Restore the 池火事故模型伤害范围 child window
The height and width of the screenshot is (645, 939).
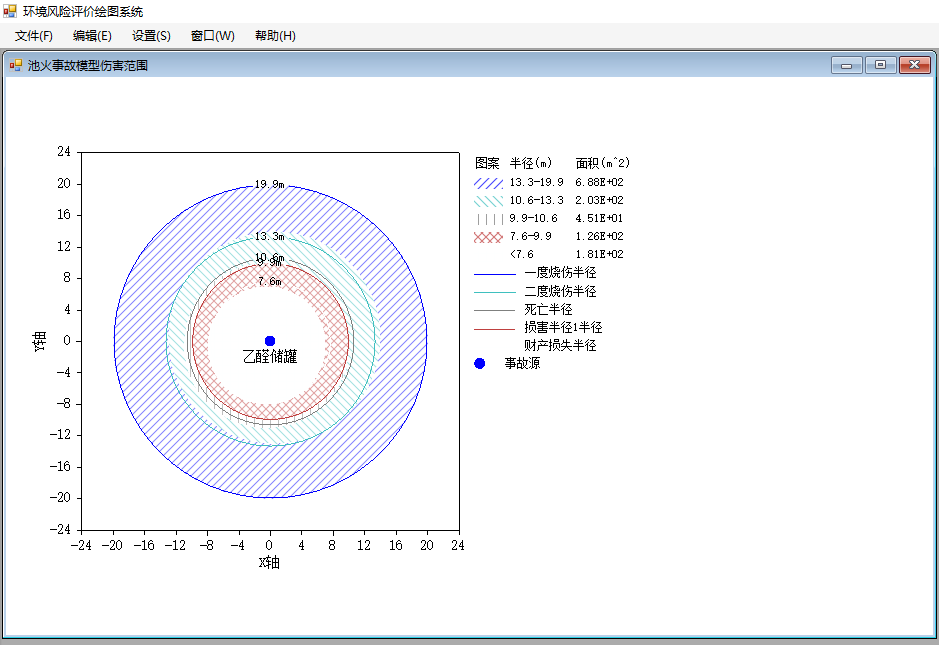(880, 65)
